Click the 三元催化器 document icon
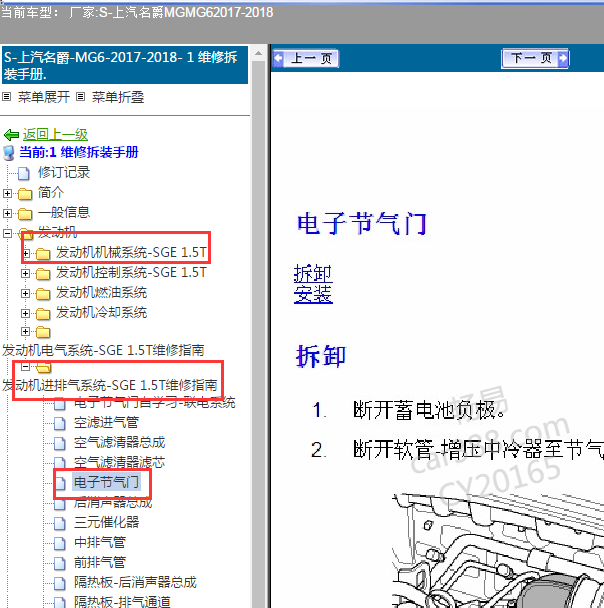The width and height of the screenshot is (604, 608). point(60,523)
